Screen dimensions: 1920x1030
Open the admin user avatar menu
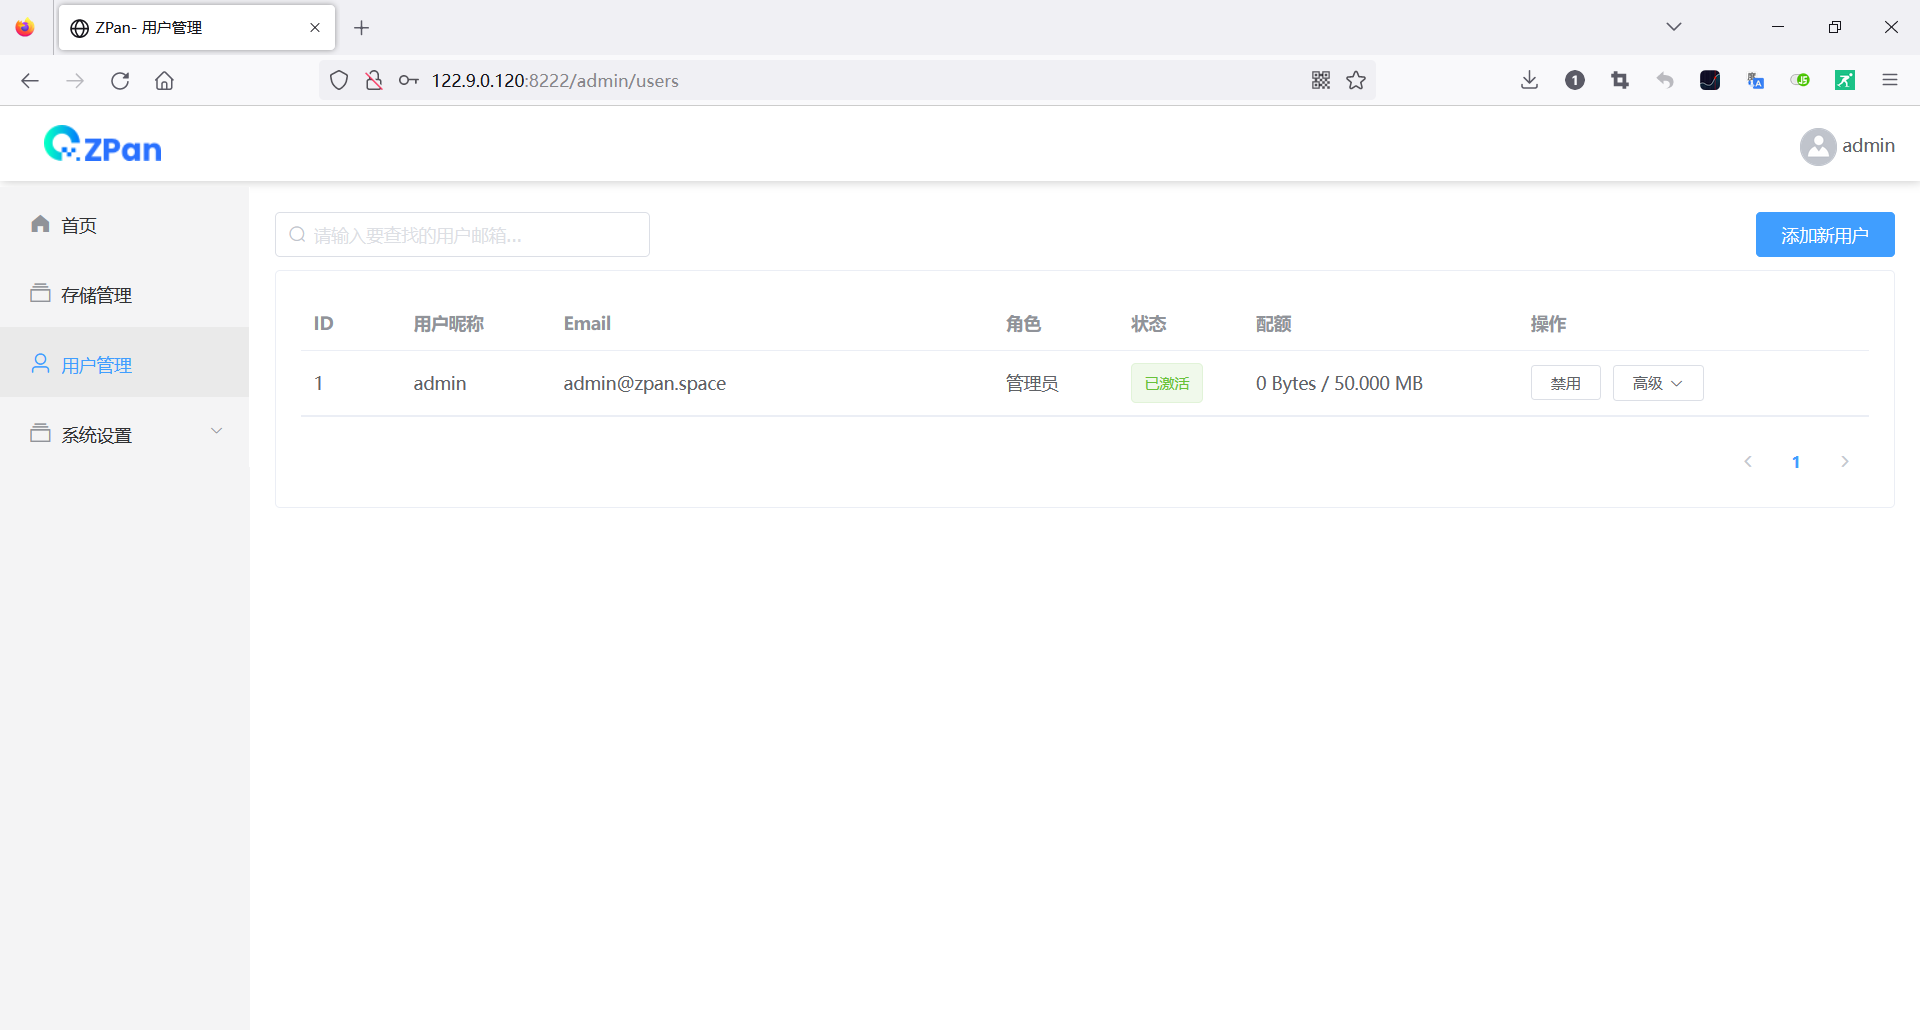coord(1817,146)
